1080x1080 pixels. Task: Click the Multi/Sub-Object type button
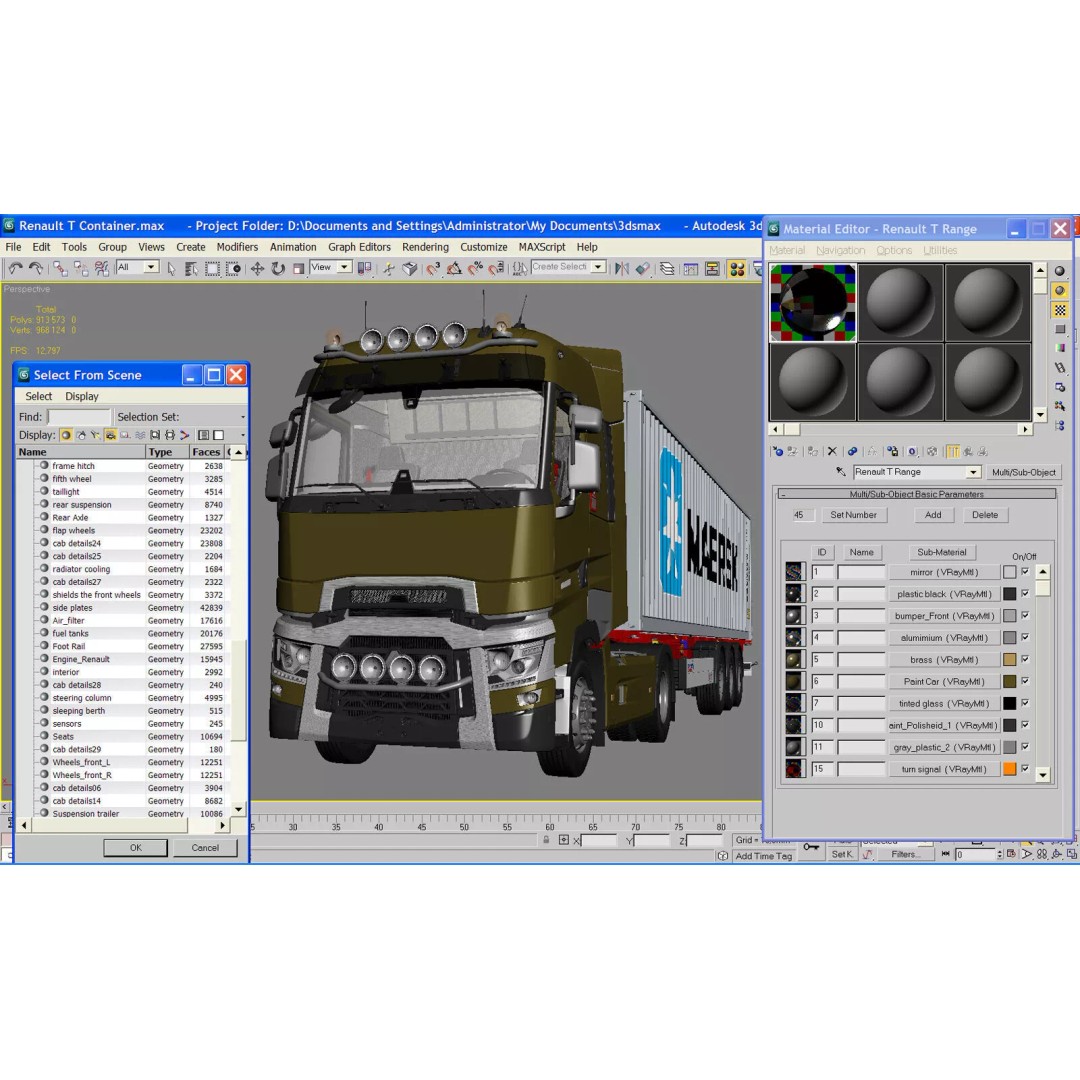[x=1024, y=472]
